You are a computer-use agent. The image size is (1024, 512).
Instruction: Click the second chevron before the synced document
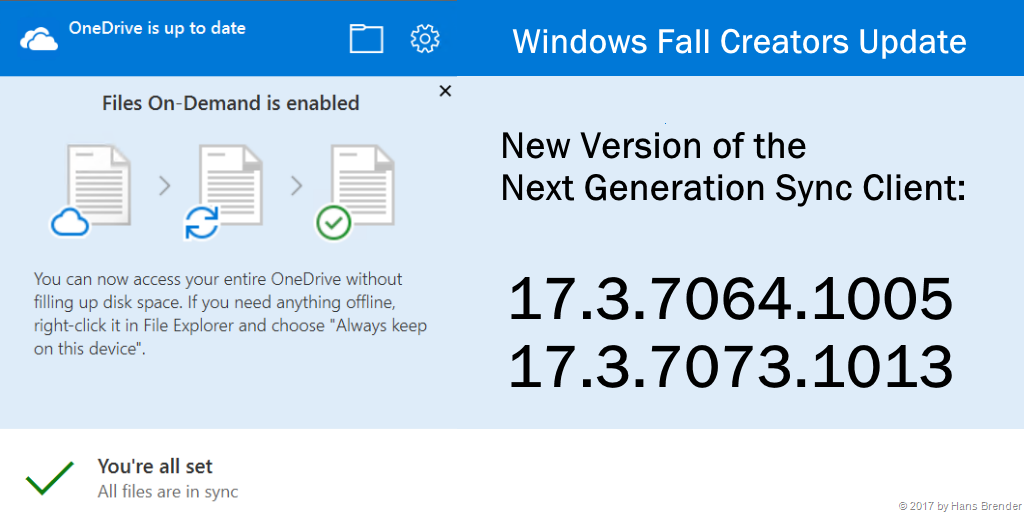pos(296,186)
